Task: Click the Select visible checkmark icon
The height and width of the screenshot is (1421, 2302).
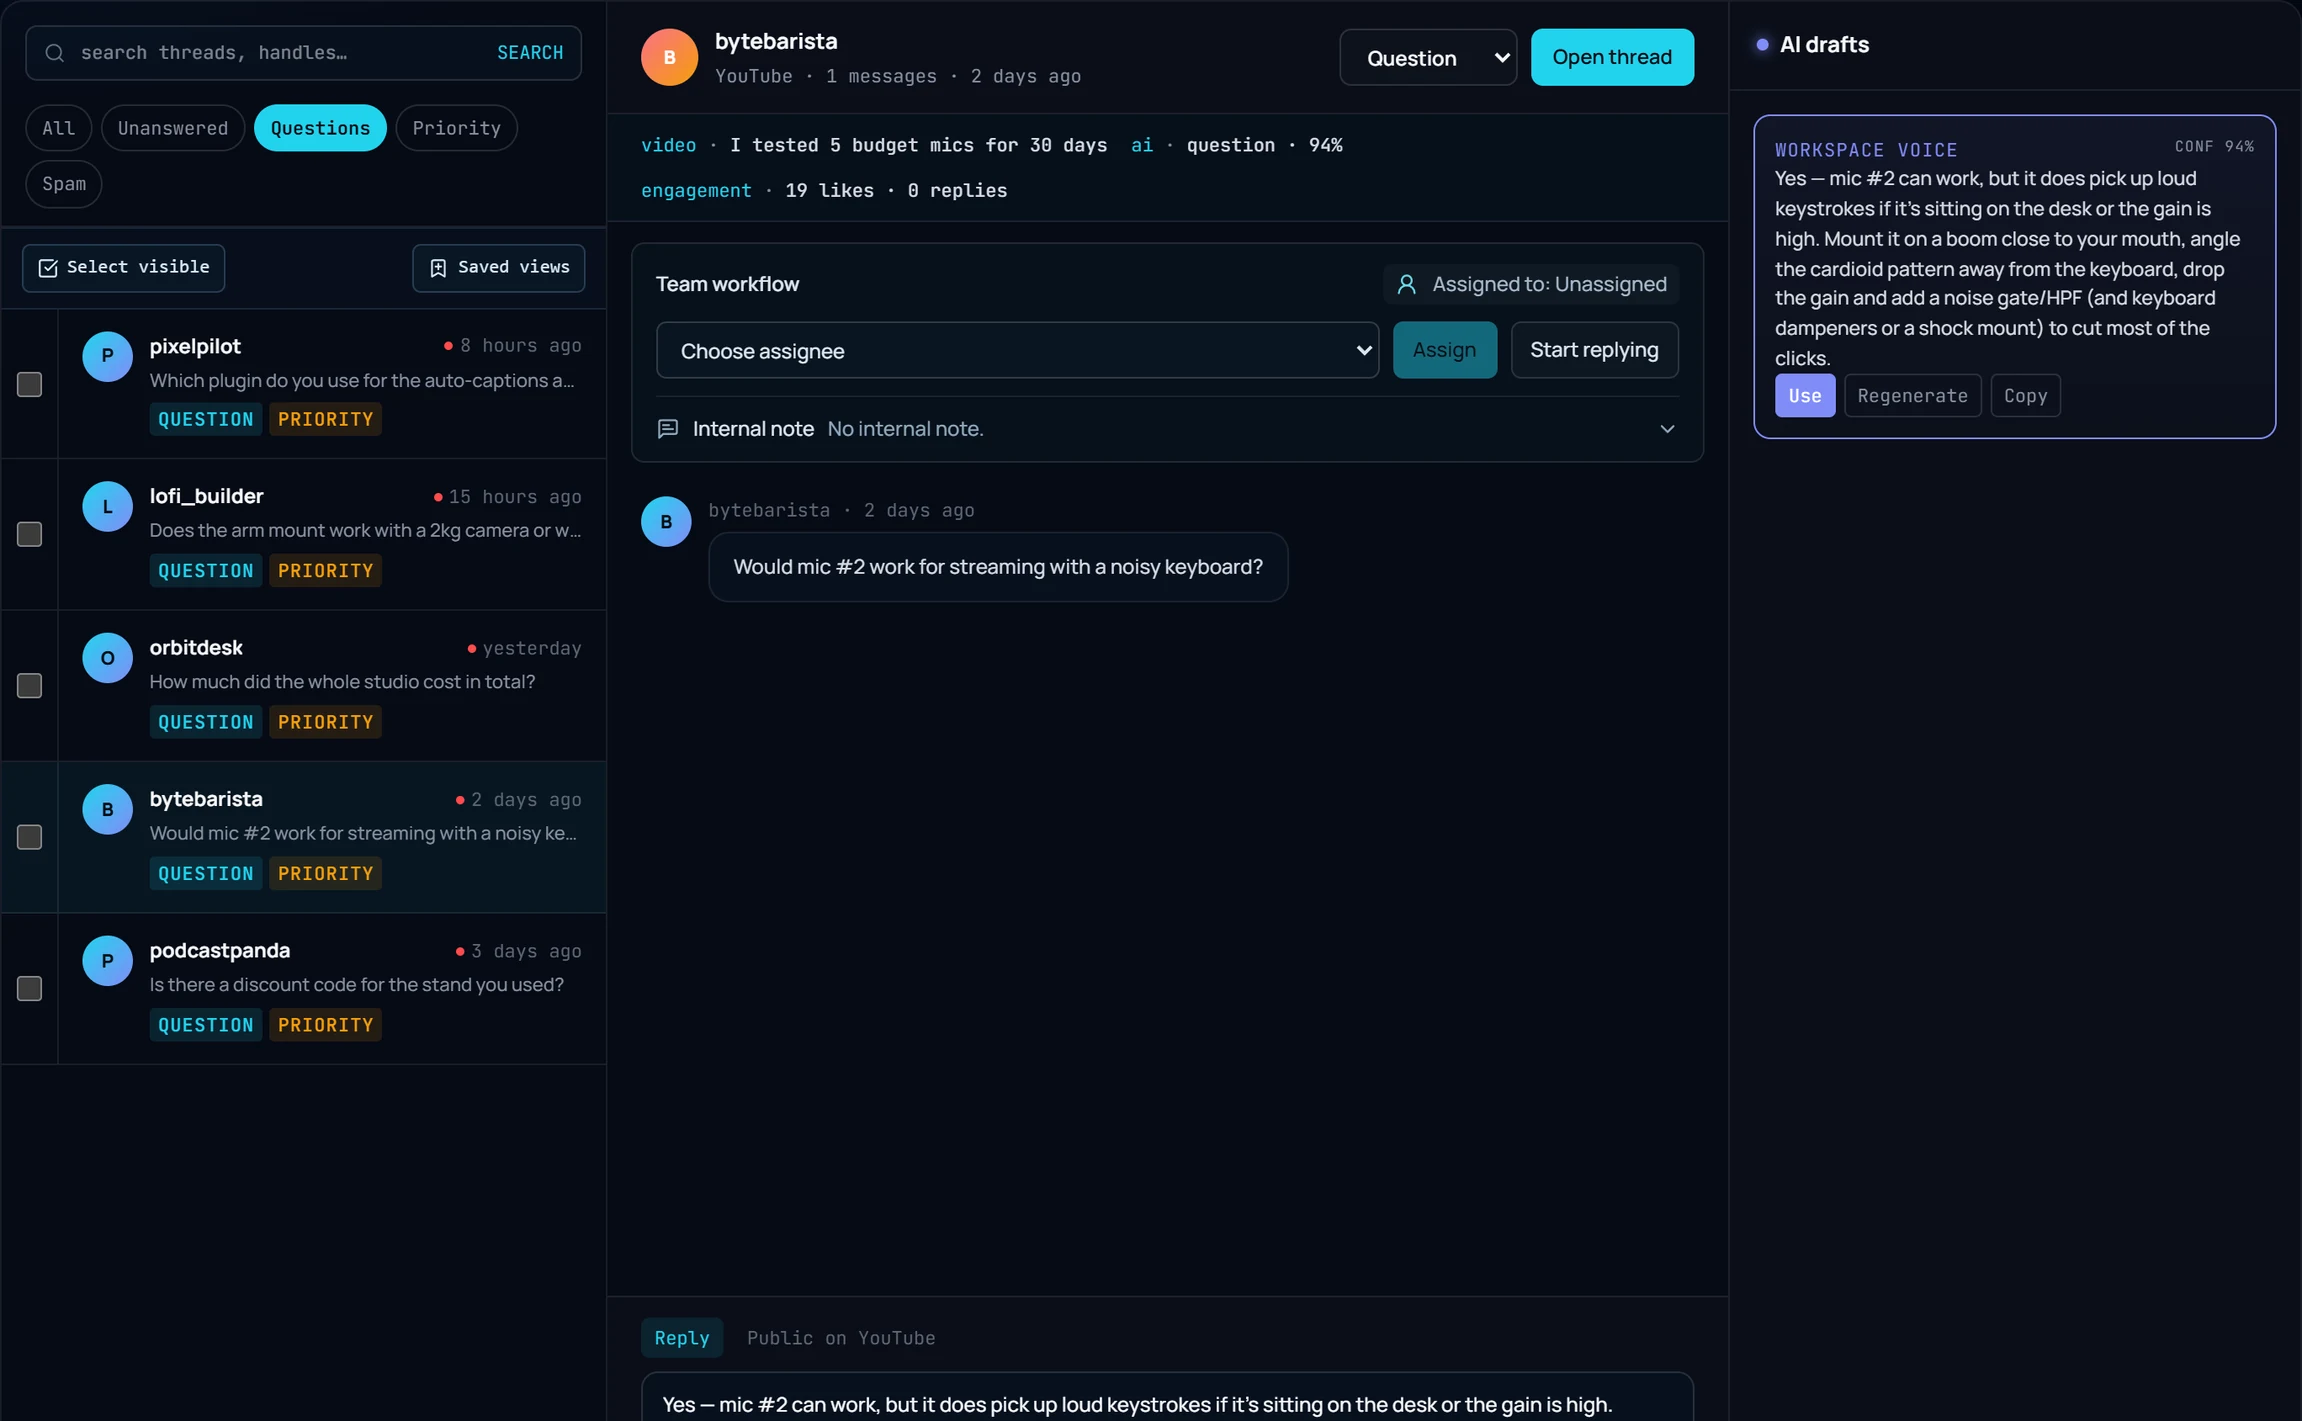Action: tap(47, 268)
